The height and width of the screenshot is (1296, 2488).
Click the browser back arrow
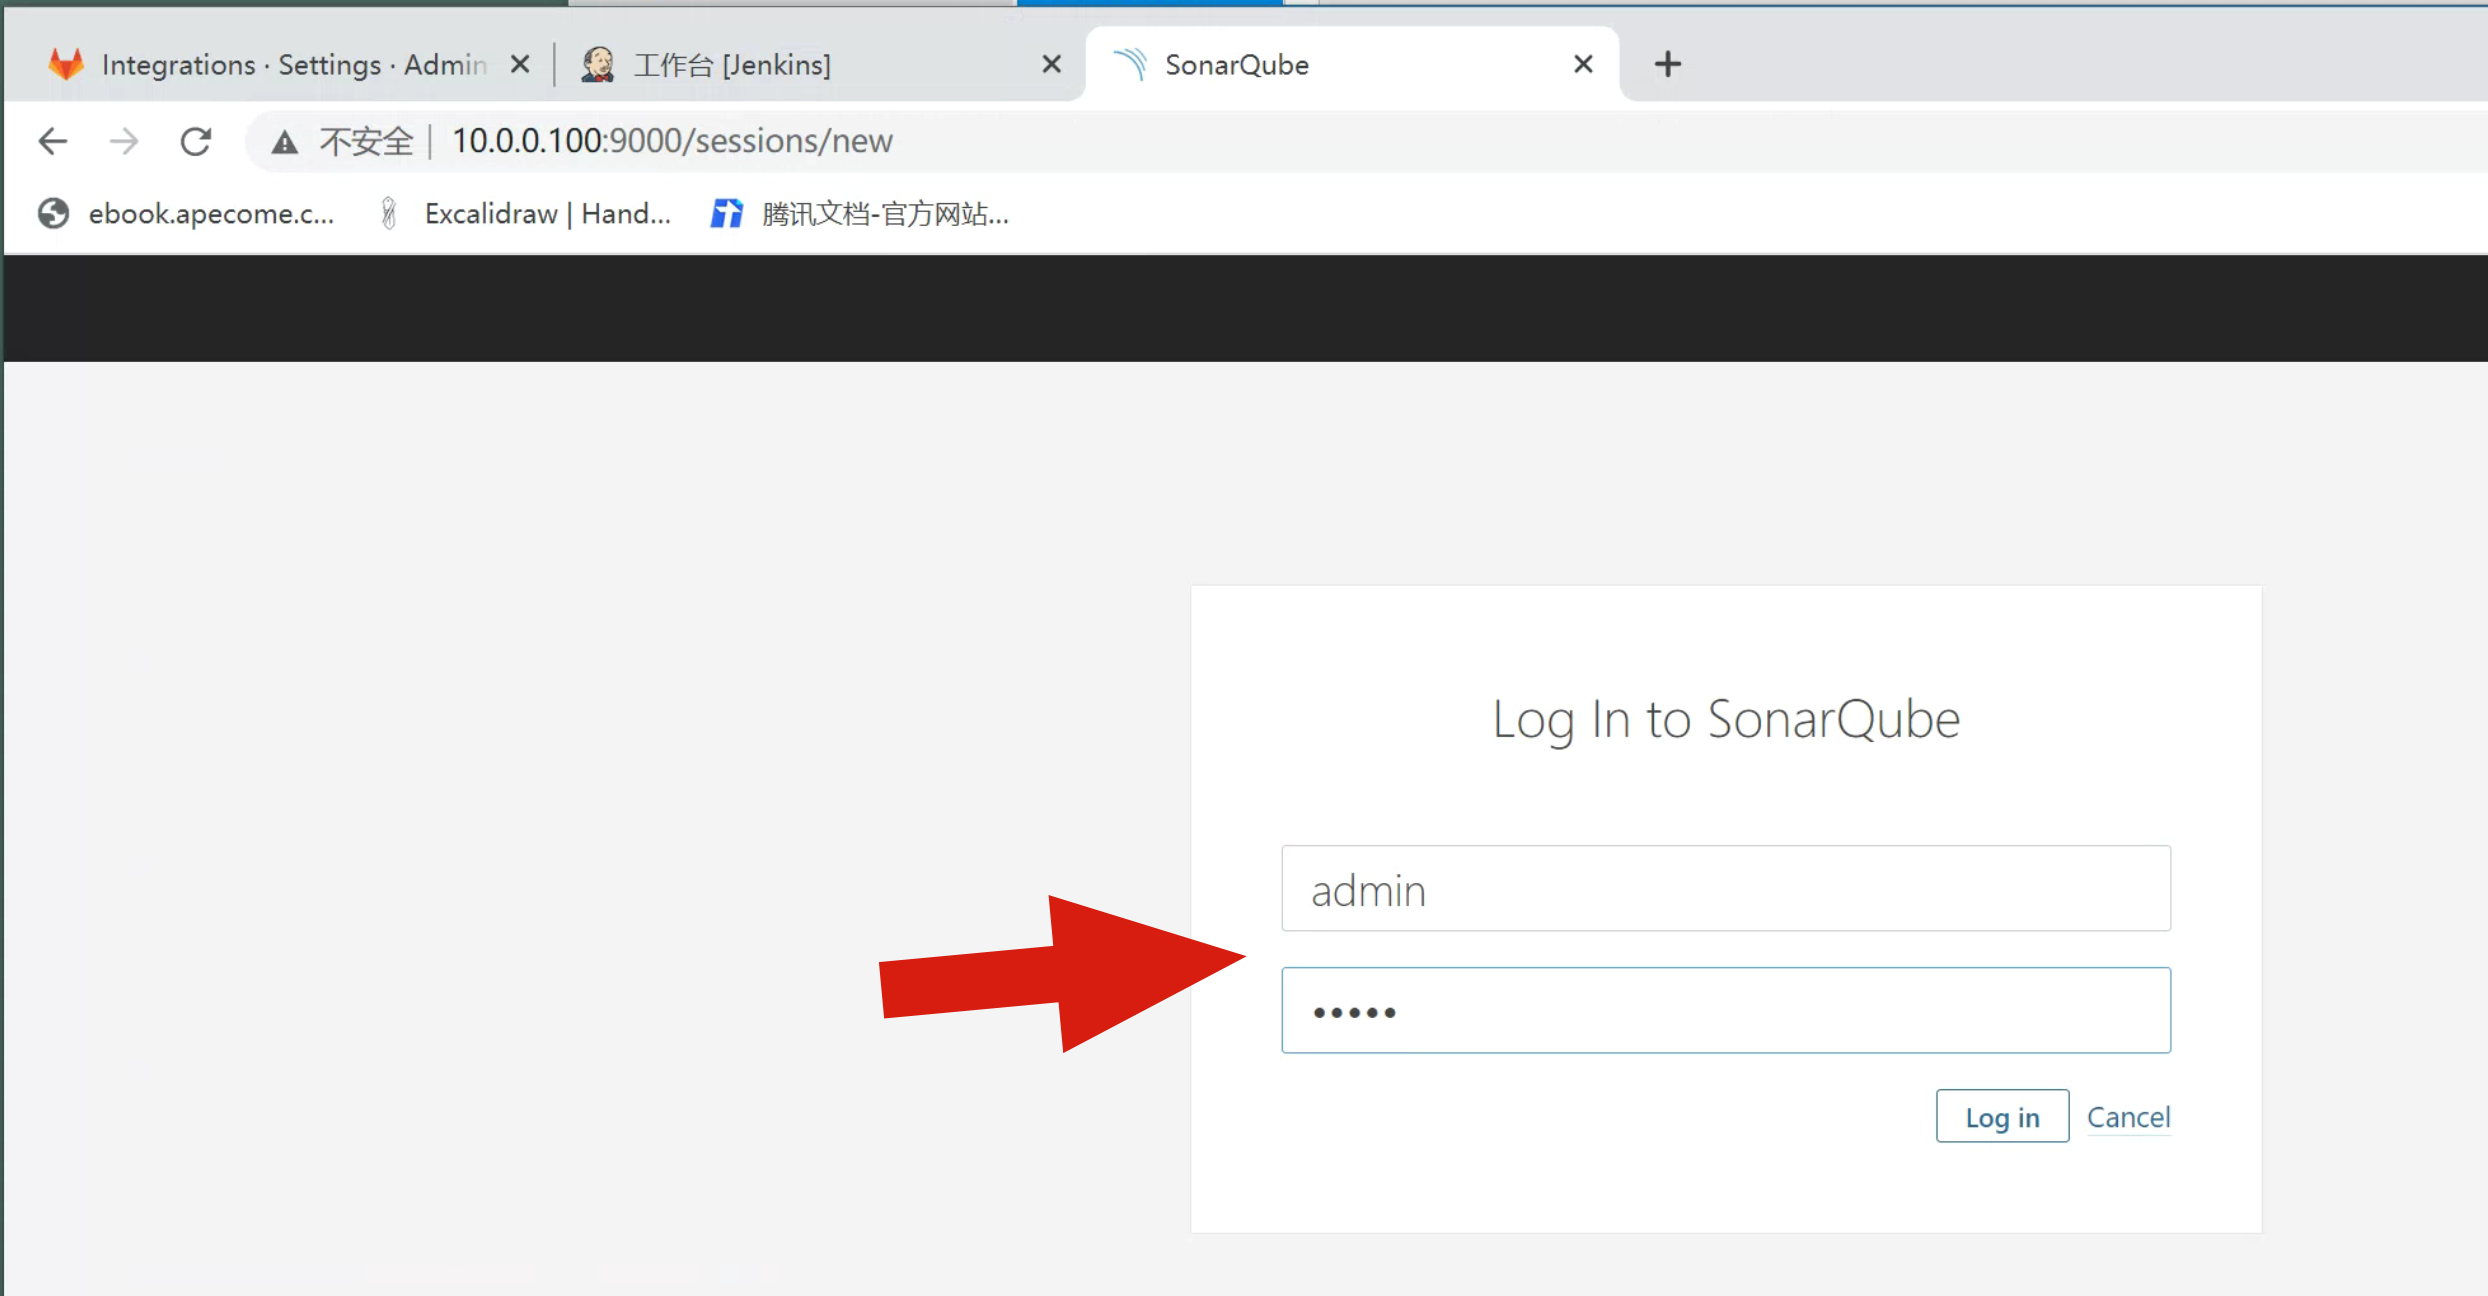[53, 141]
